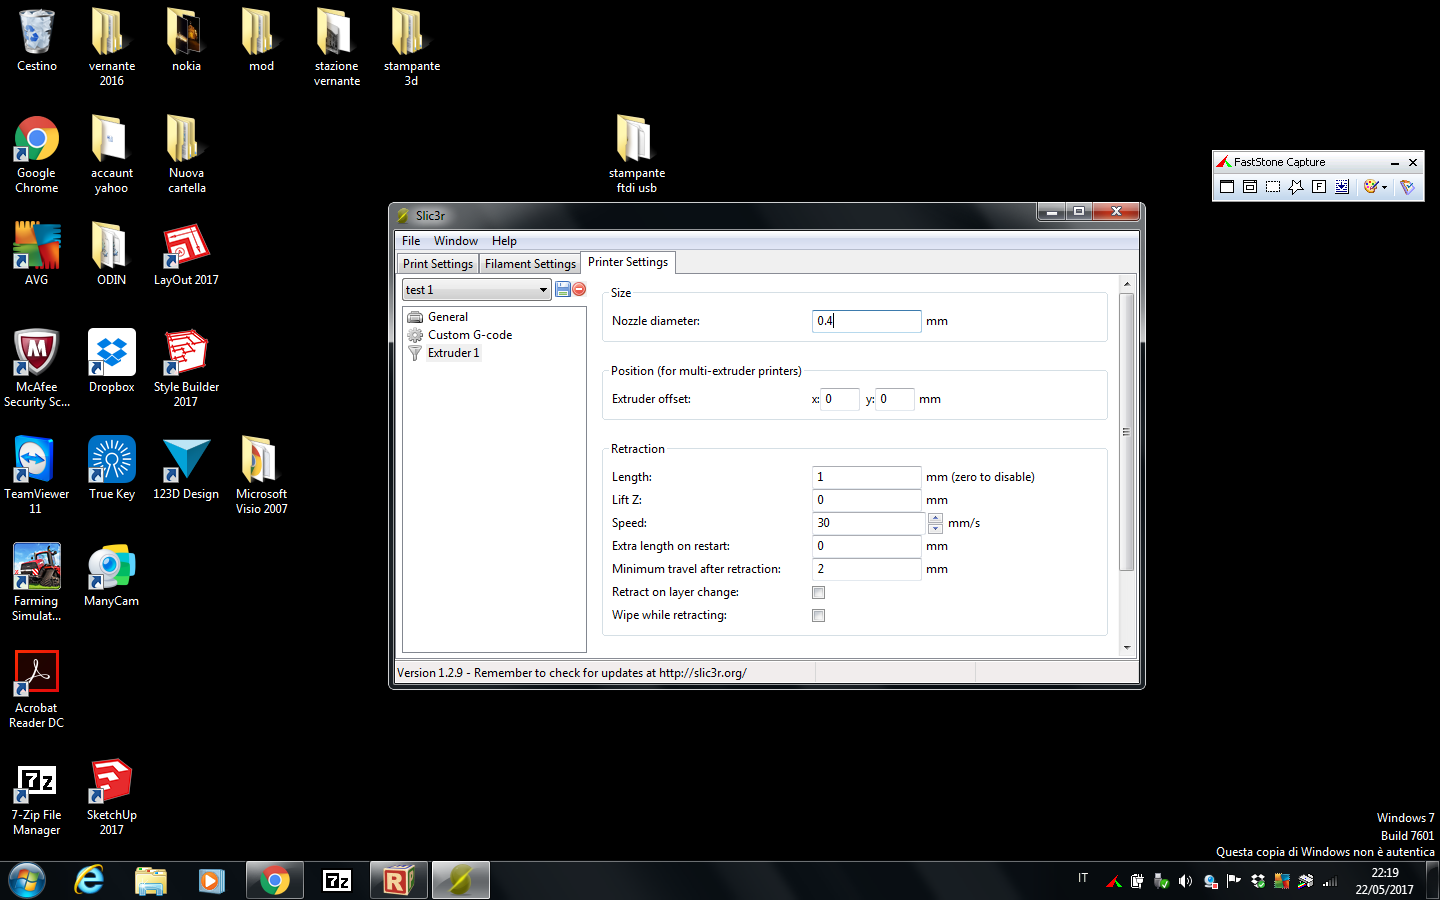Open FastStone output destination dropdown arrow
Viewport: 1440px width, 900px height.
click(x=1384, y=187)
